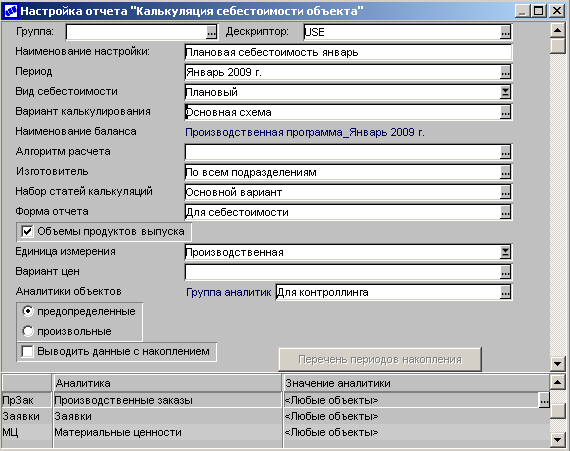Click the analytics table scrollbar thumb

tap(558, 410)
